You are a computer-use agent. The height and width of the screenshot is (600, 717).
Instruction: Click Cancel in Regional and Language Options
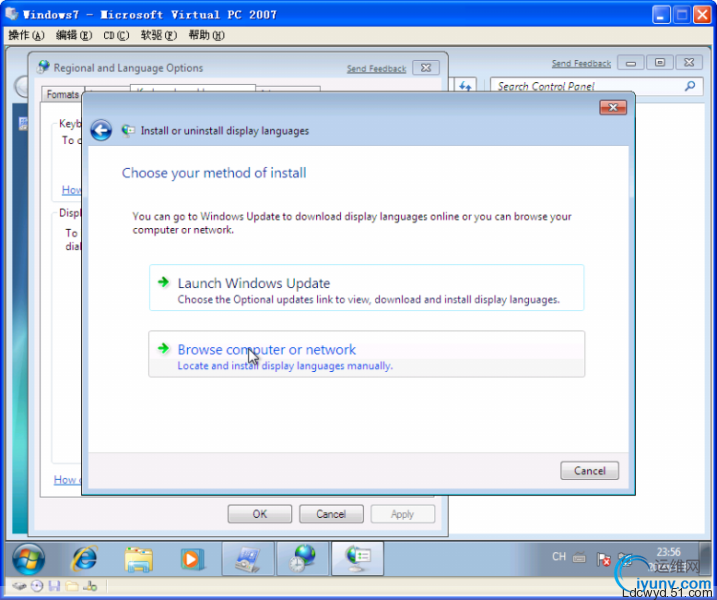click(x=331, y=514)
